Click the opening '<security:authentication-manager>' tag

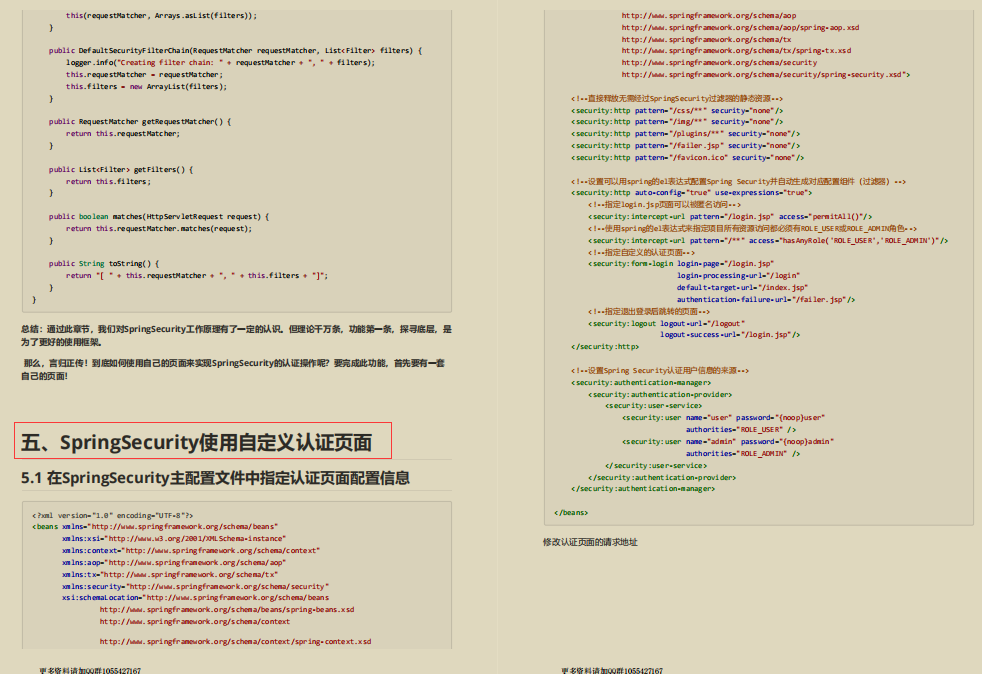coord(641,383)
